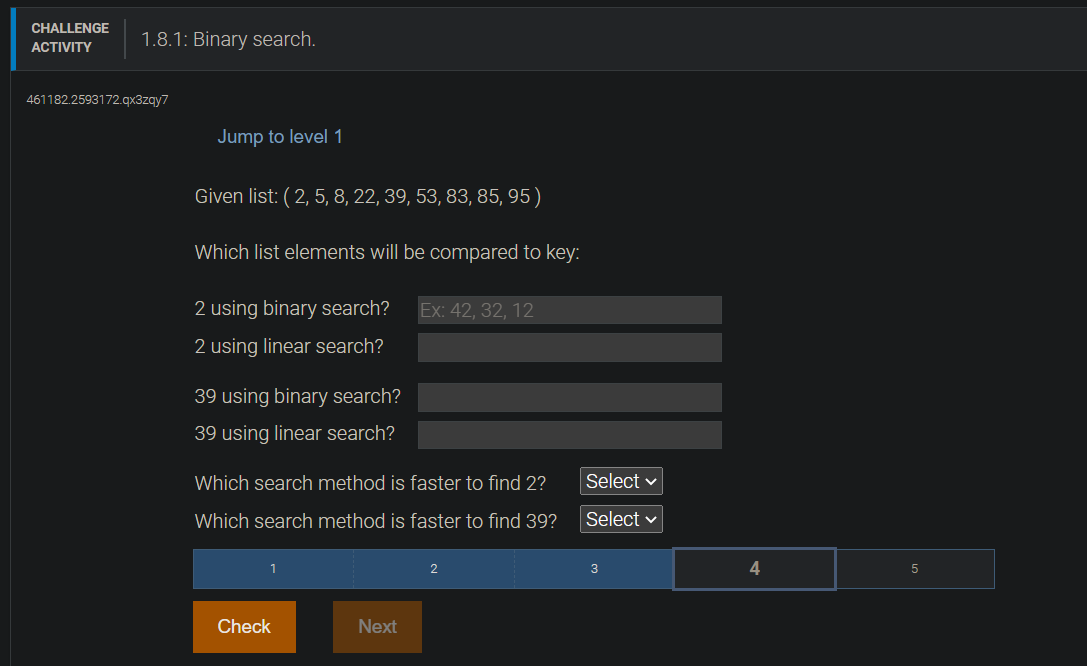Click the field showing placeholder 'Ex: 42, 32, 12'
The image size is (1087, 666).
569,310
